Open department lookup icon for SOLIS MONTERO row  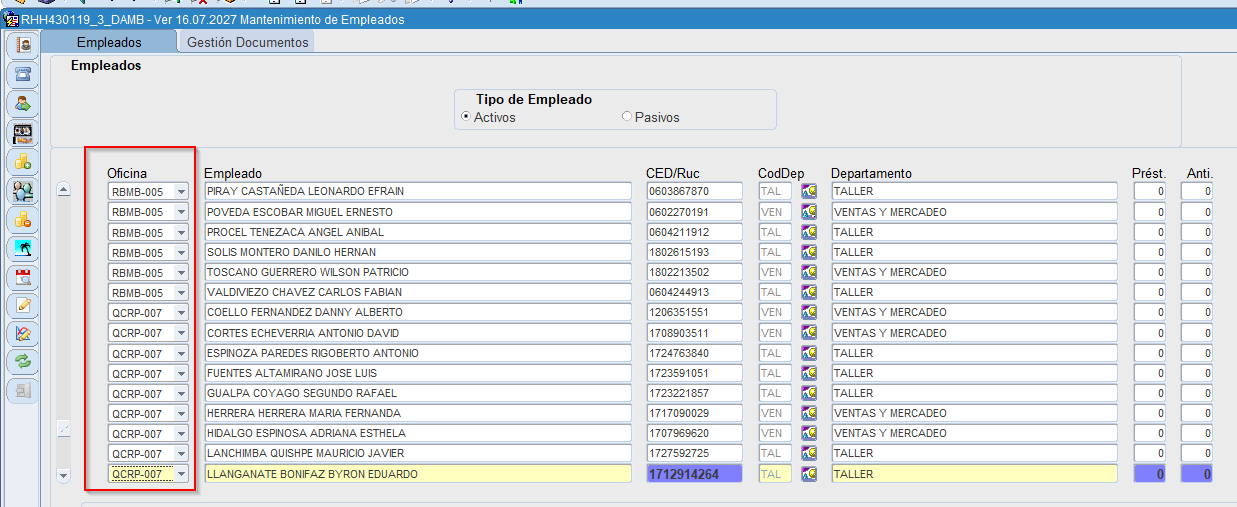coord(809,252)
